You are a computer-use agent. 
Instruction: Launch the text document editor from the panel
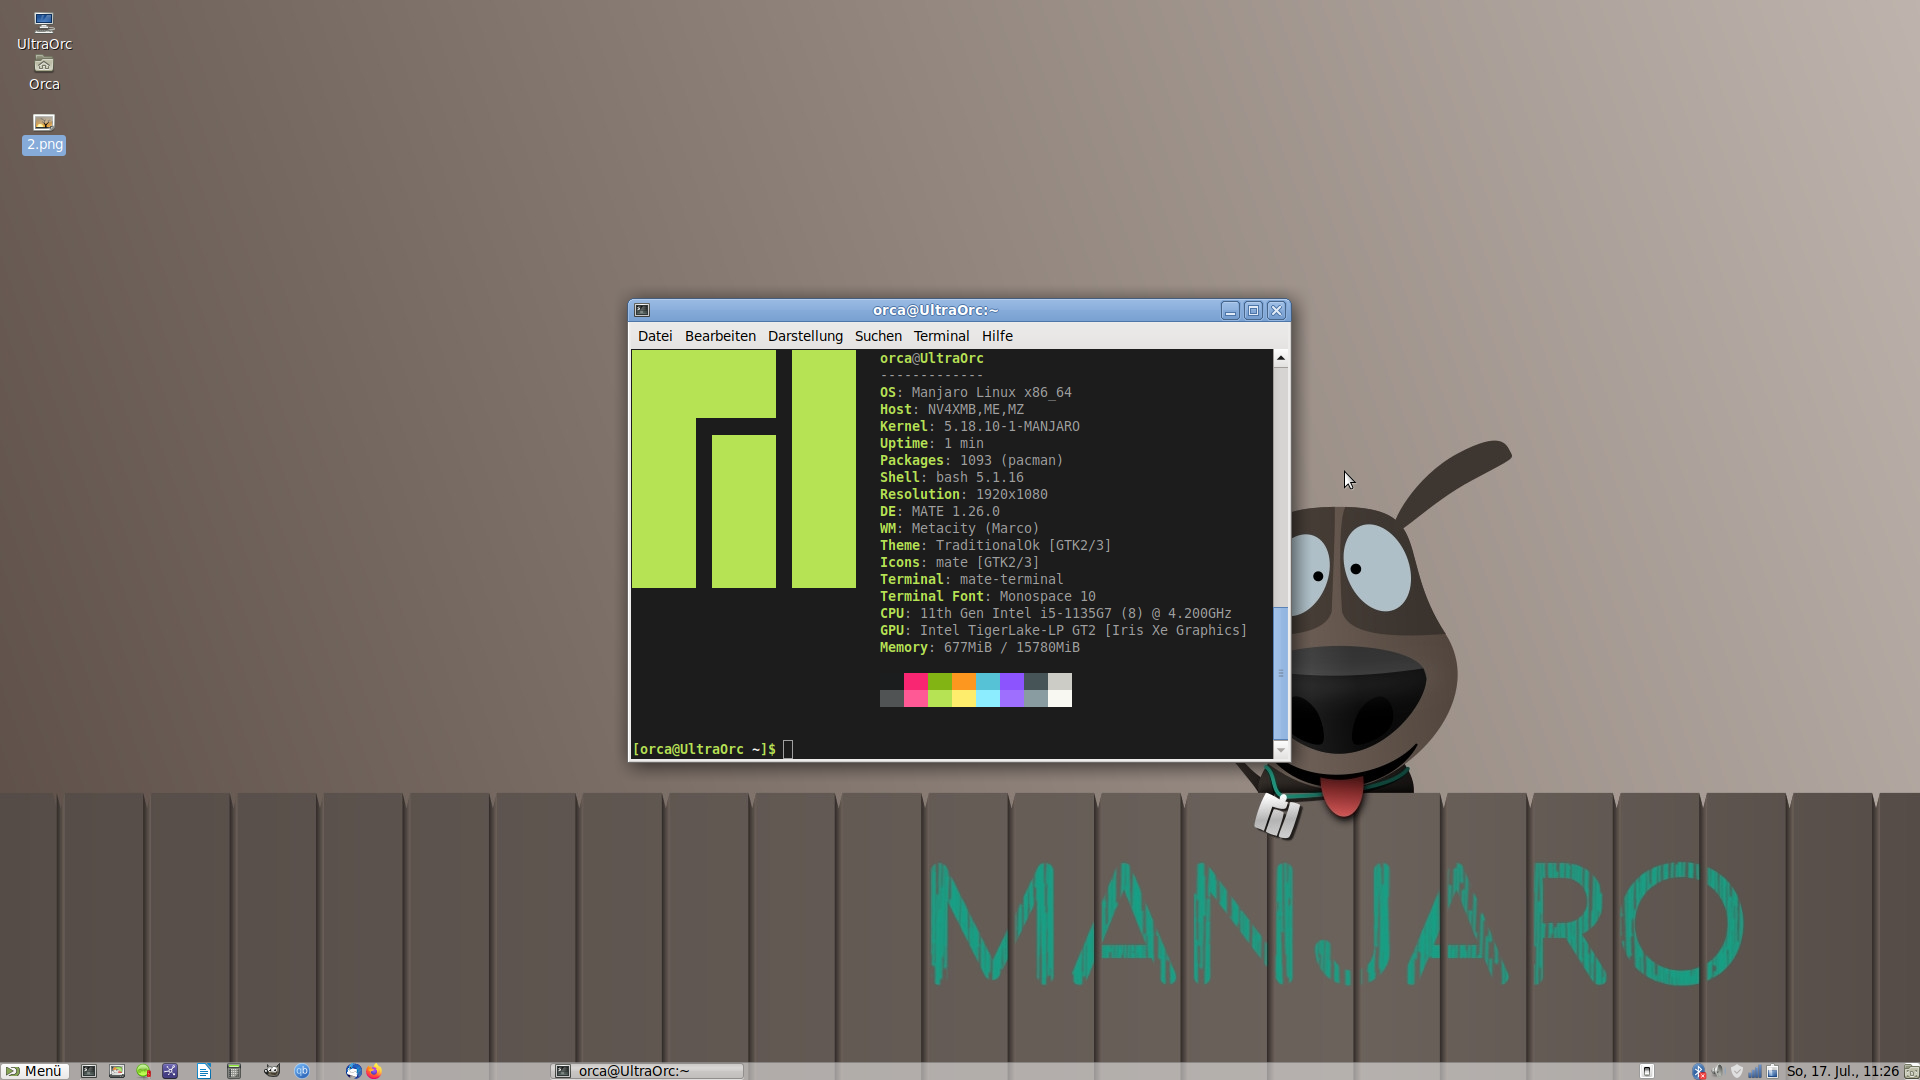pyautogui.click(x=204, y=1071)
